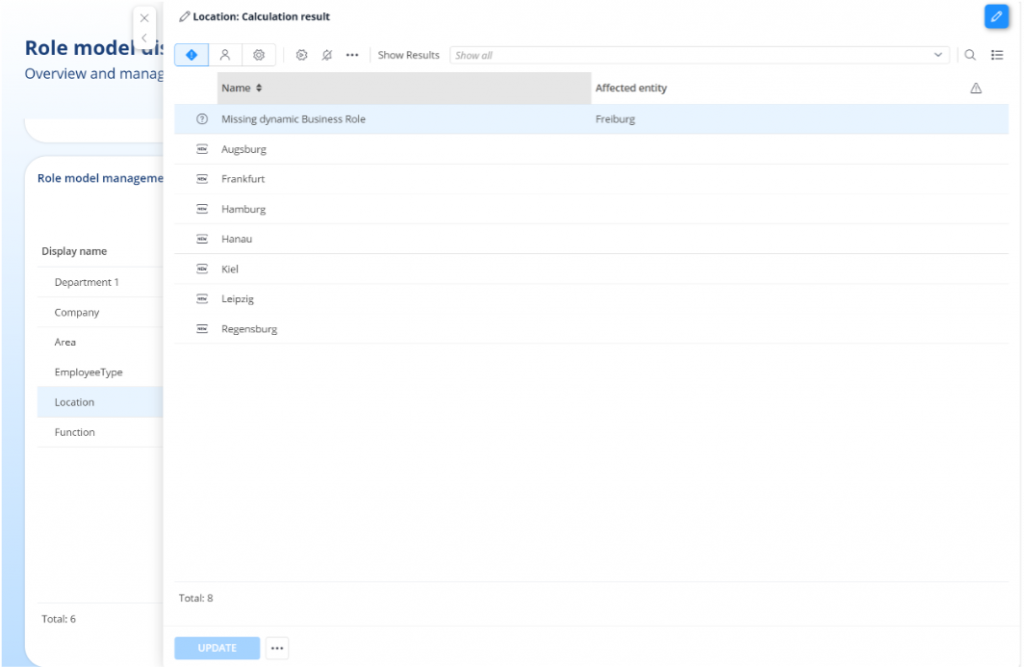The image size is (1024, 667).
Task: Sort by the Name column
Action: coord(242,88)
